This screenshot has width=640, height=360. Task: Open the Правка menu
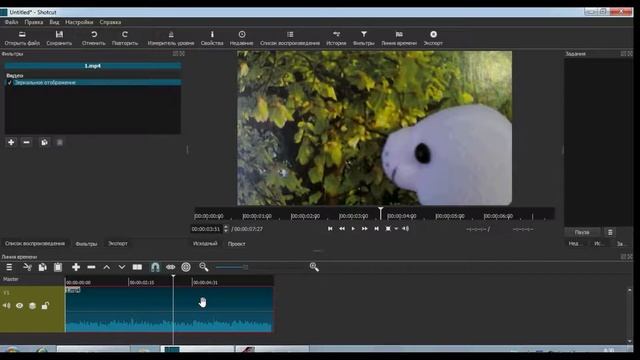(x=33, y=22)
